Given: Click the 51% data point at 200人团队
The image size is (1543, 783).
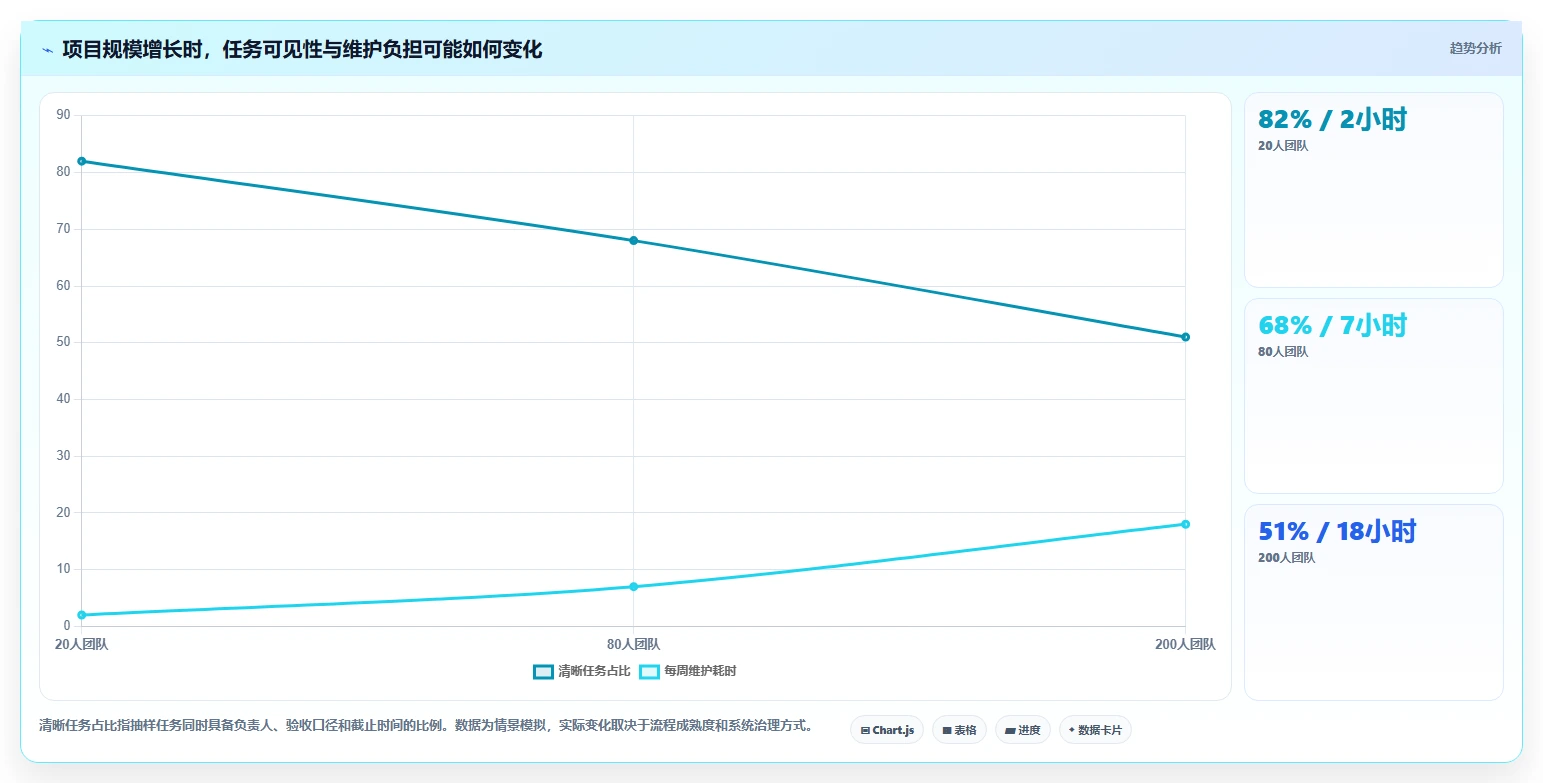Looking at the screenshot, I should pos(1185,337).
